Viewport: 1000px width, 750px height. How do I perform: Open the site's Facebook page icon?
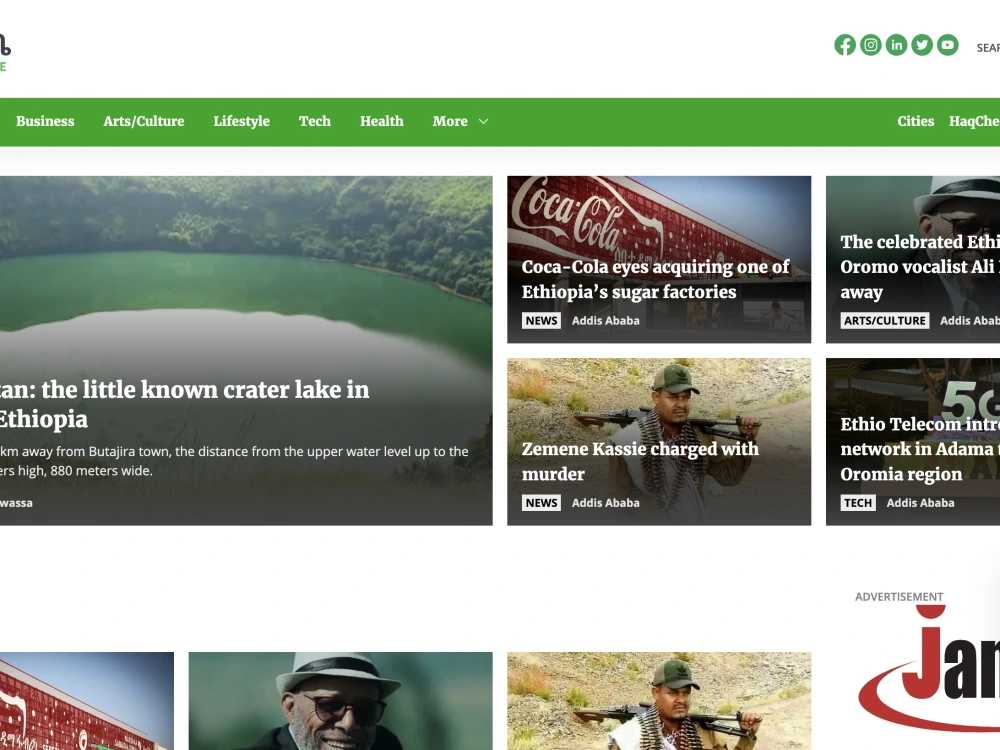click(844, 44)
